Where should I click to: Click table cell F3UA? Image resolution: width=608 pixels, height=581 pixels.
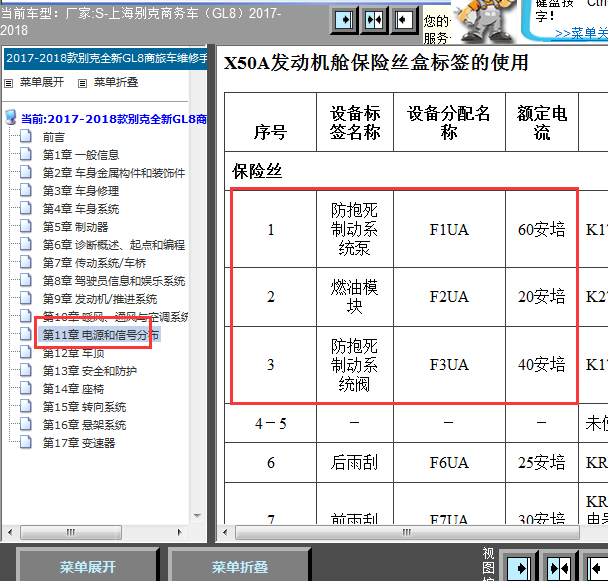[x=449, y=365]
